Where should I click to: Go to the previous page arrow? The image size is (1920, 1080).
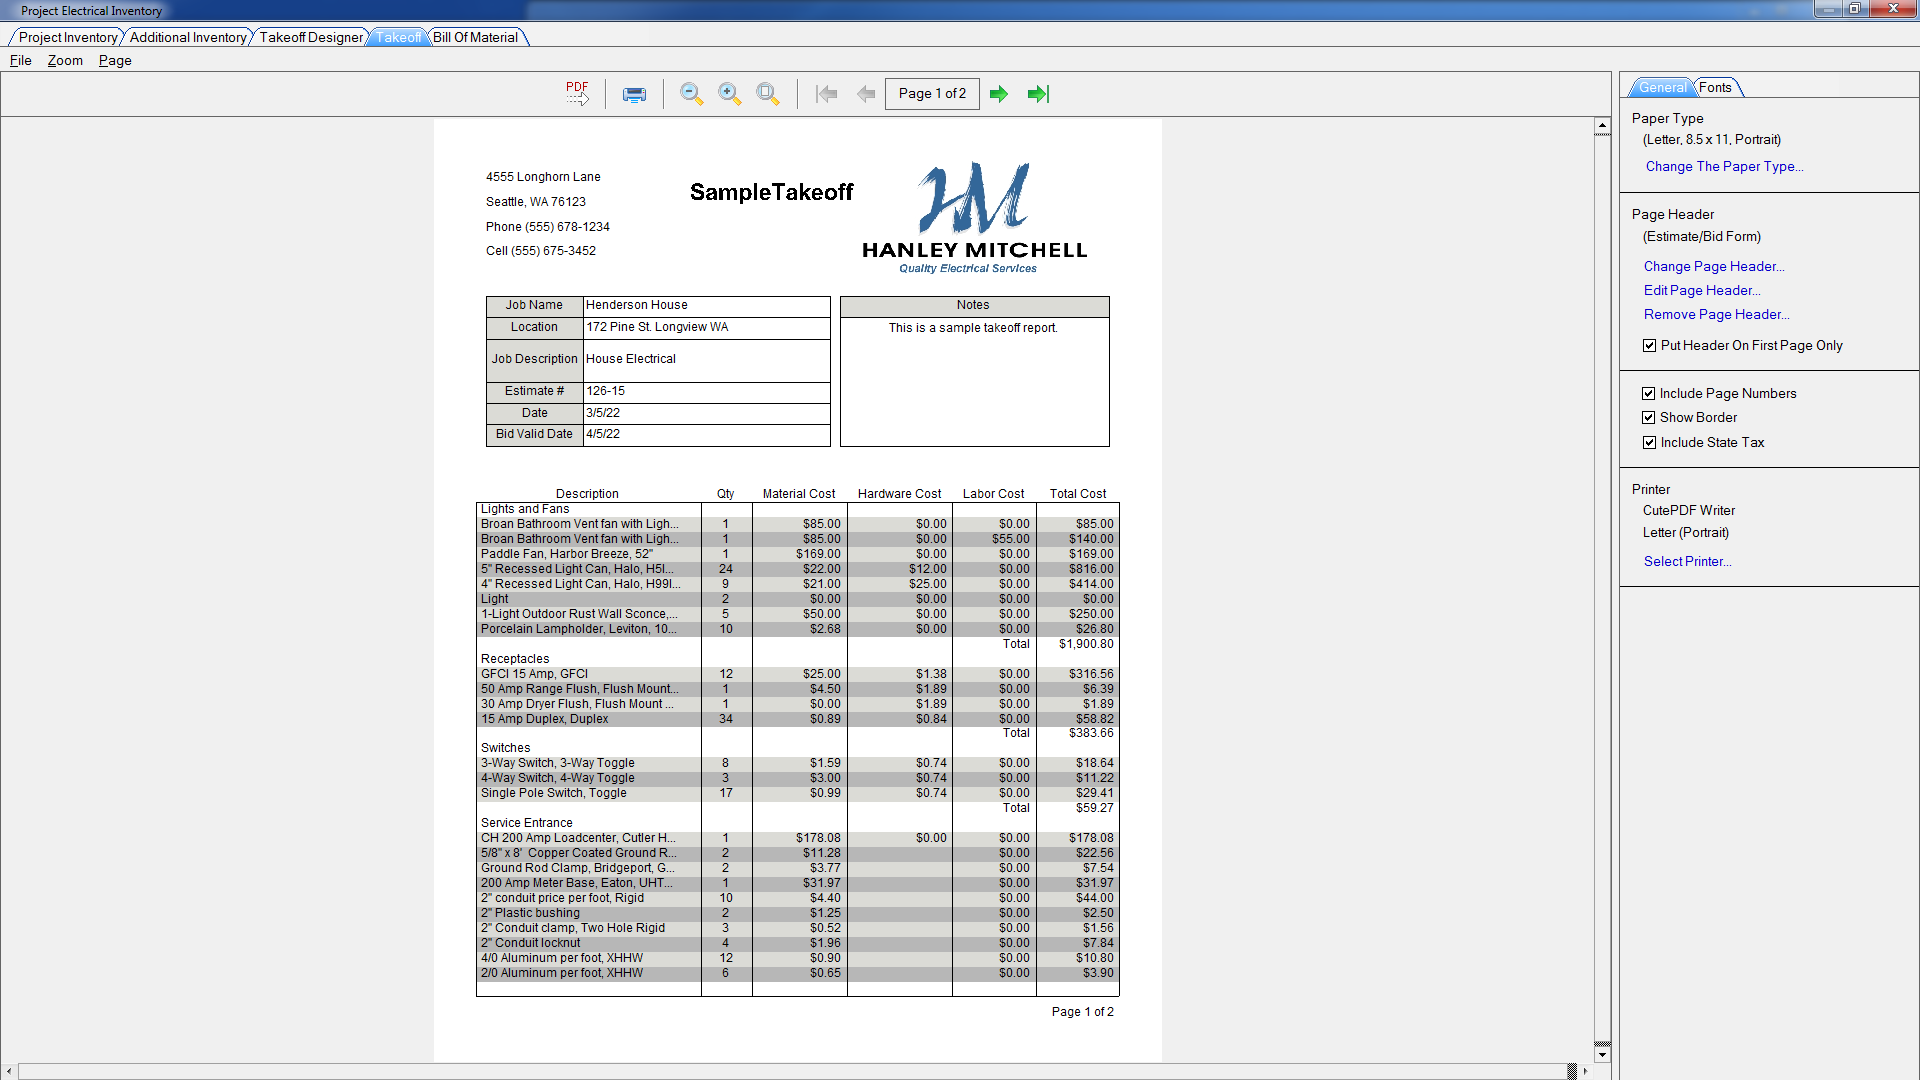click(x=866, y=94)
